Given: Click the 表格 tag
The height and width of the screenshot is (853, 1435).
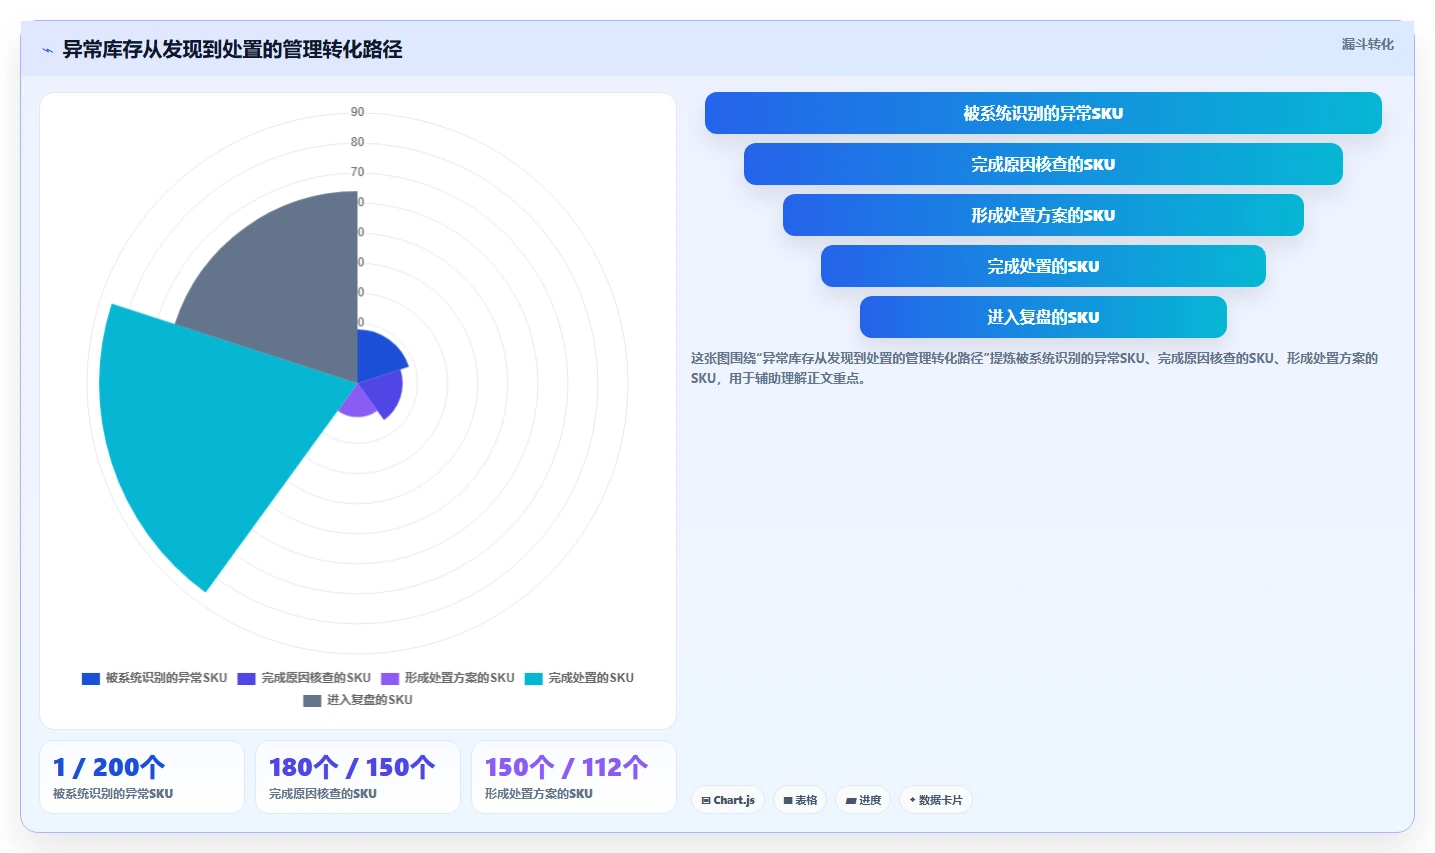Looking at the screenshot, I should click(x=800, y=800).
